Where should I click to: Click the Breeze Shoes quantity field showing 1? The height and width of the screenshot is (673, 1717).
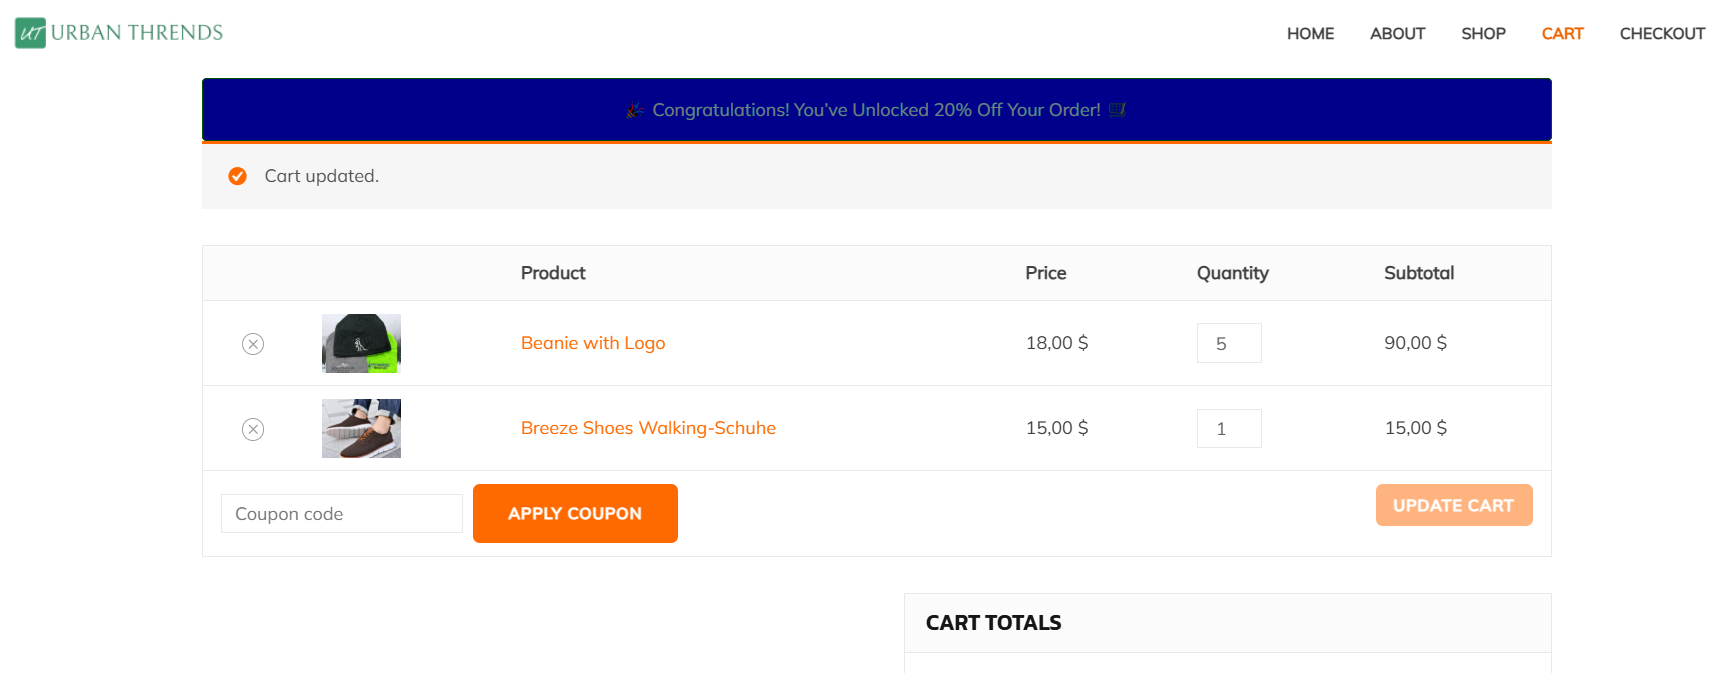[x=1229, y=428]
